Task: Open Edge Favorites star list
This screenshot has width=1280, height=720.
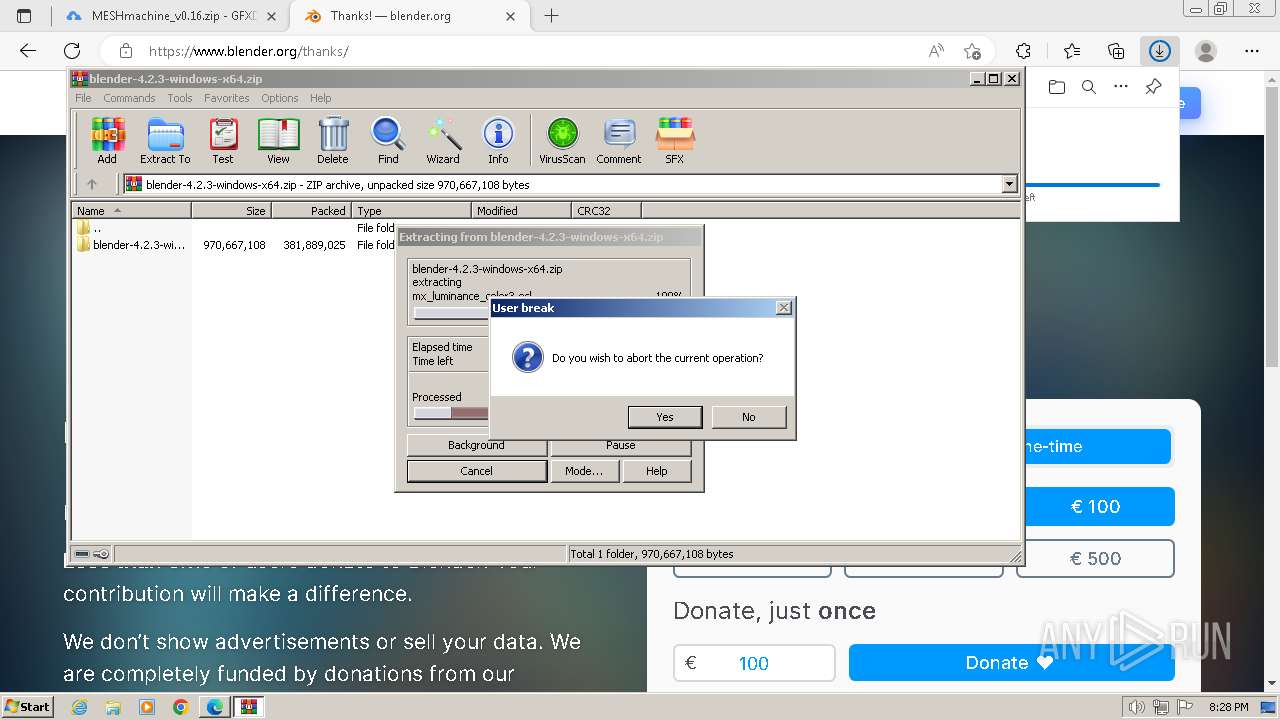Action: 1072,51
